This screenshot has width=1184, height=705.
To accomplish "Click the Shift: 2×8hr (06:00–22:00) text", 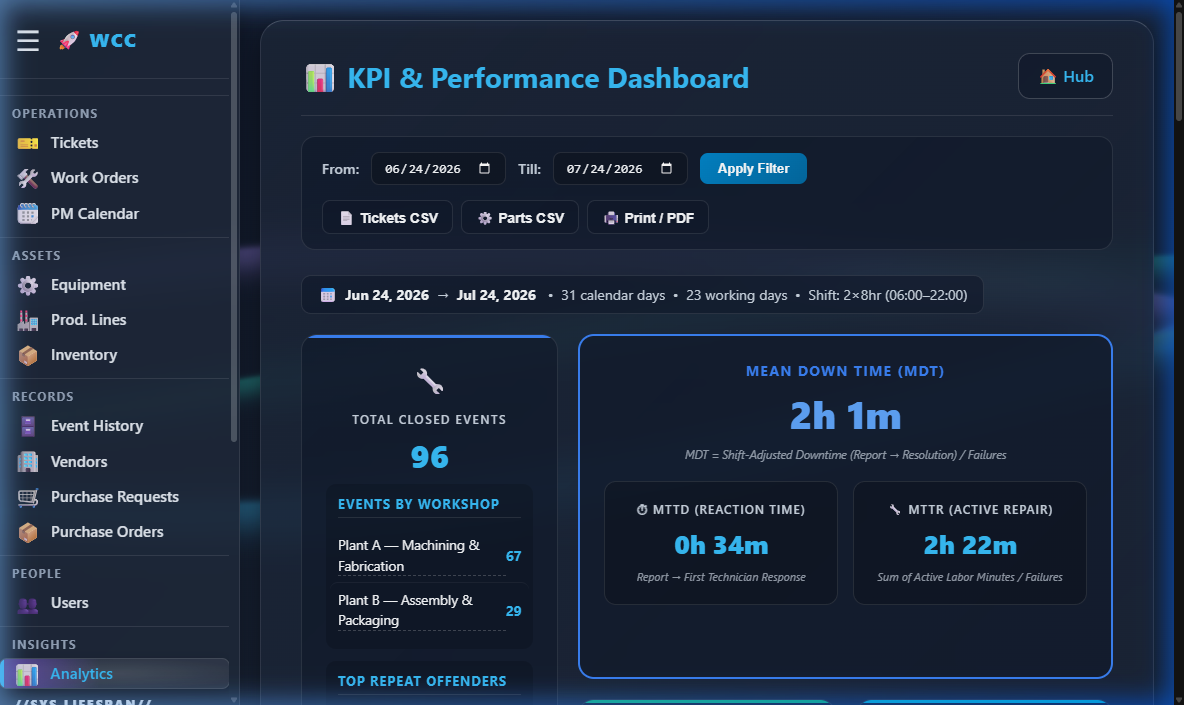I will click(x=887, y=295).
